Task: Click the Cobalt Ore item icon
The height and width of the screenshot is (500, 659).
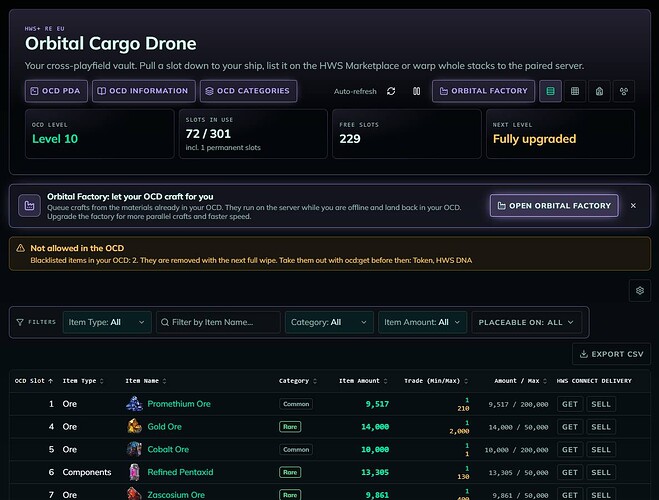Action: 134,449
